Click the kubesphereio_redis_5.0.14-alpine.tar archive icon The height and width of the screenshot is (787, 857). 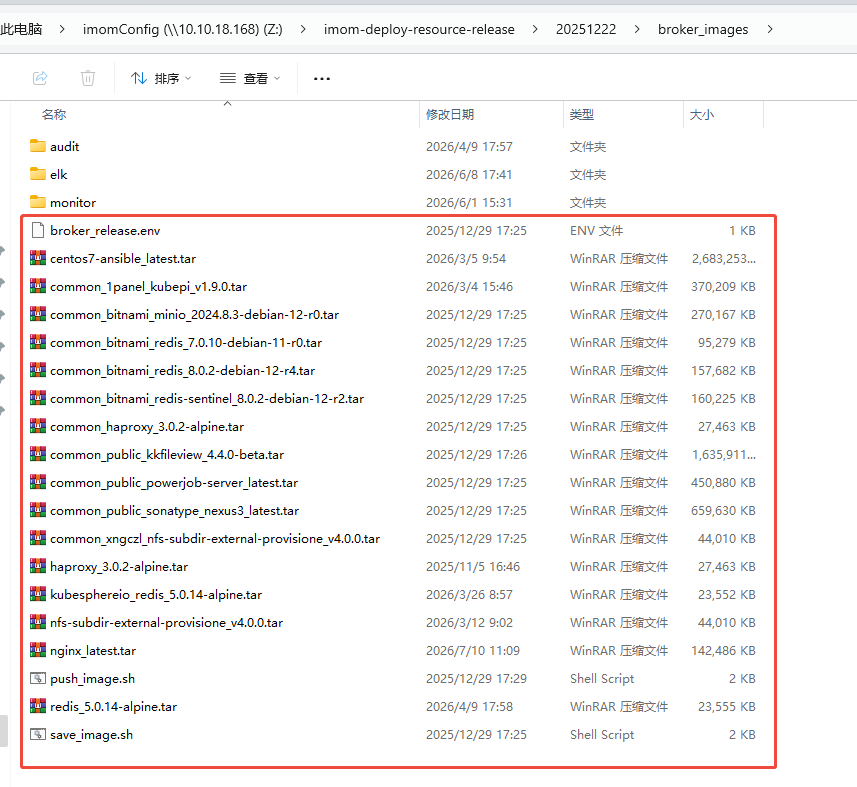tap(38, 594)
